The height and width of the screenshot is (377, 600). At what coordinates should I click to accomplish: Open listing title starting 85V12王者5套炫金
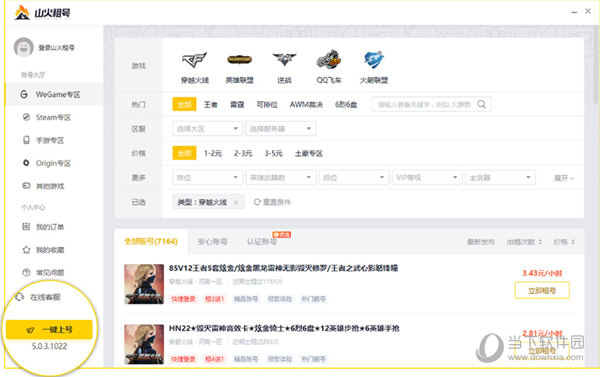[283, 268]
